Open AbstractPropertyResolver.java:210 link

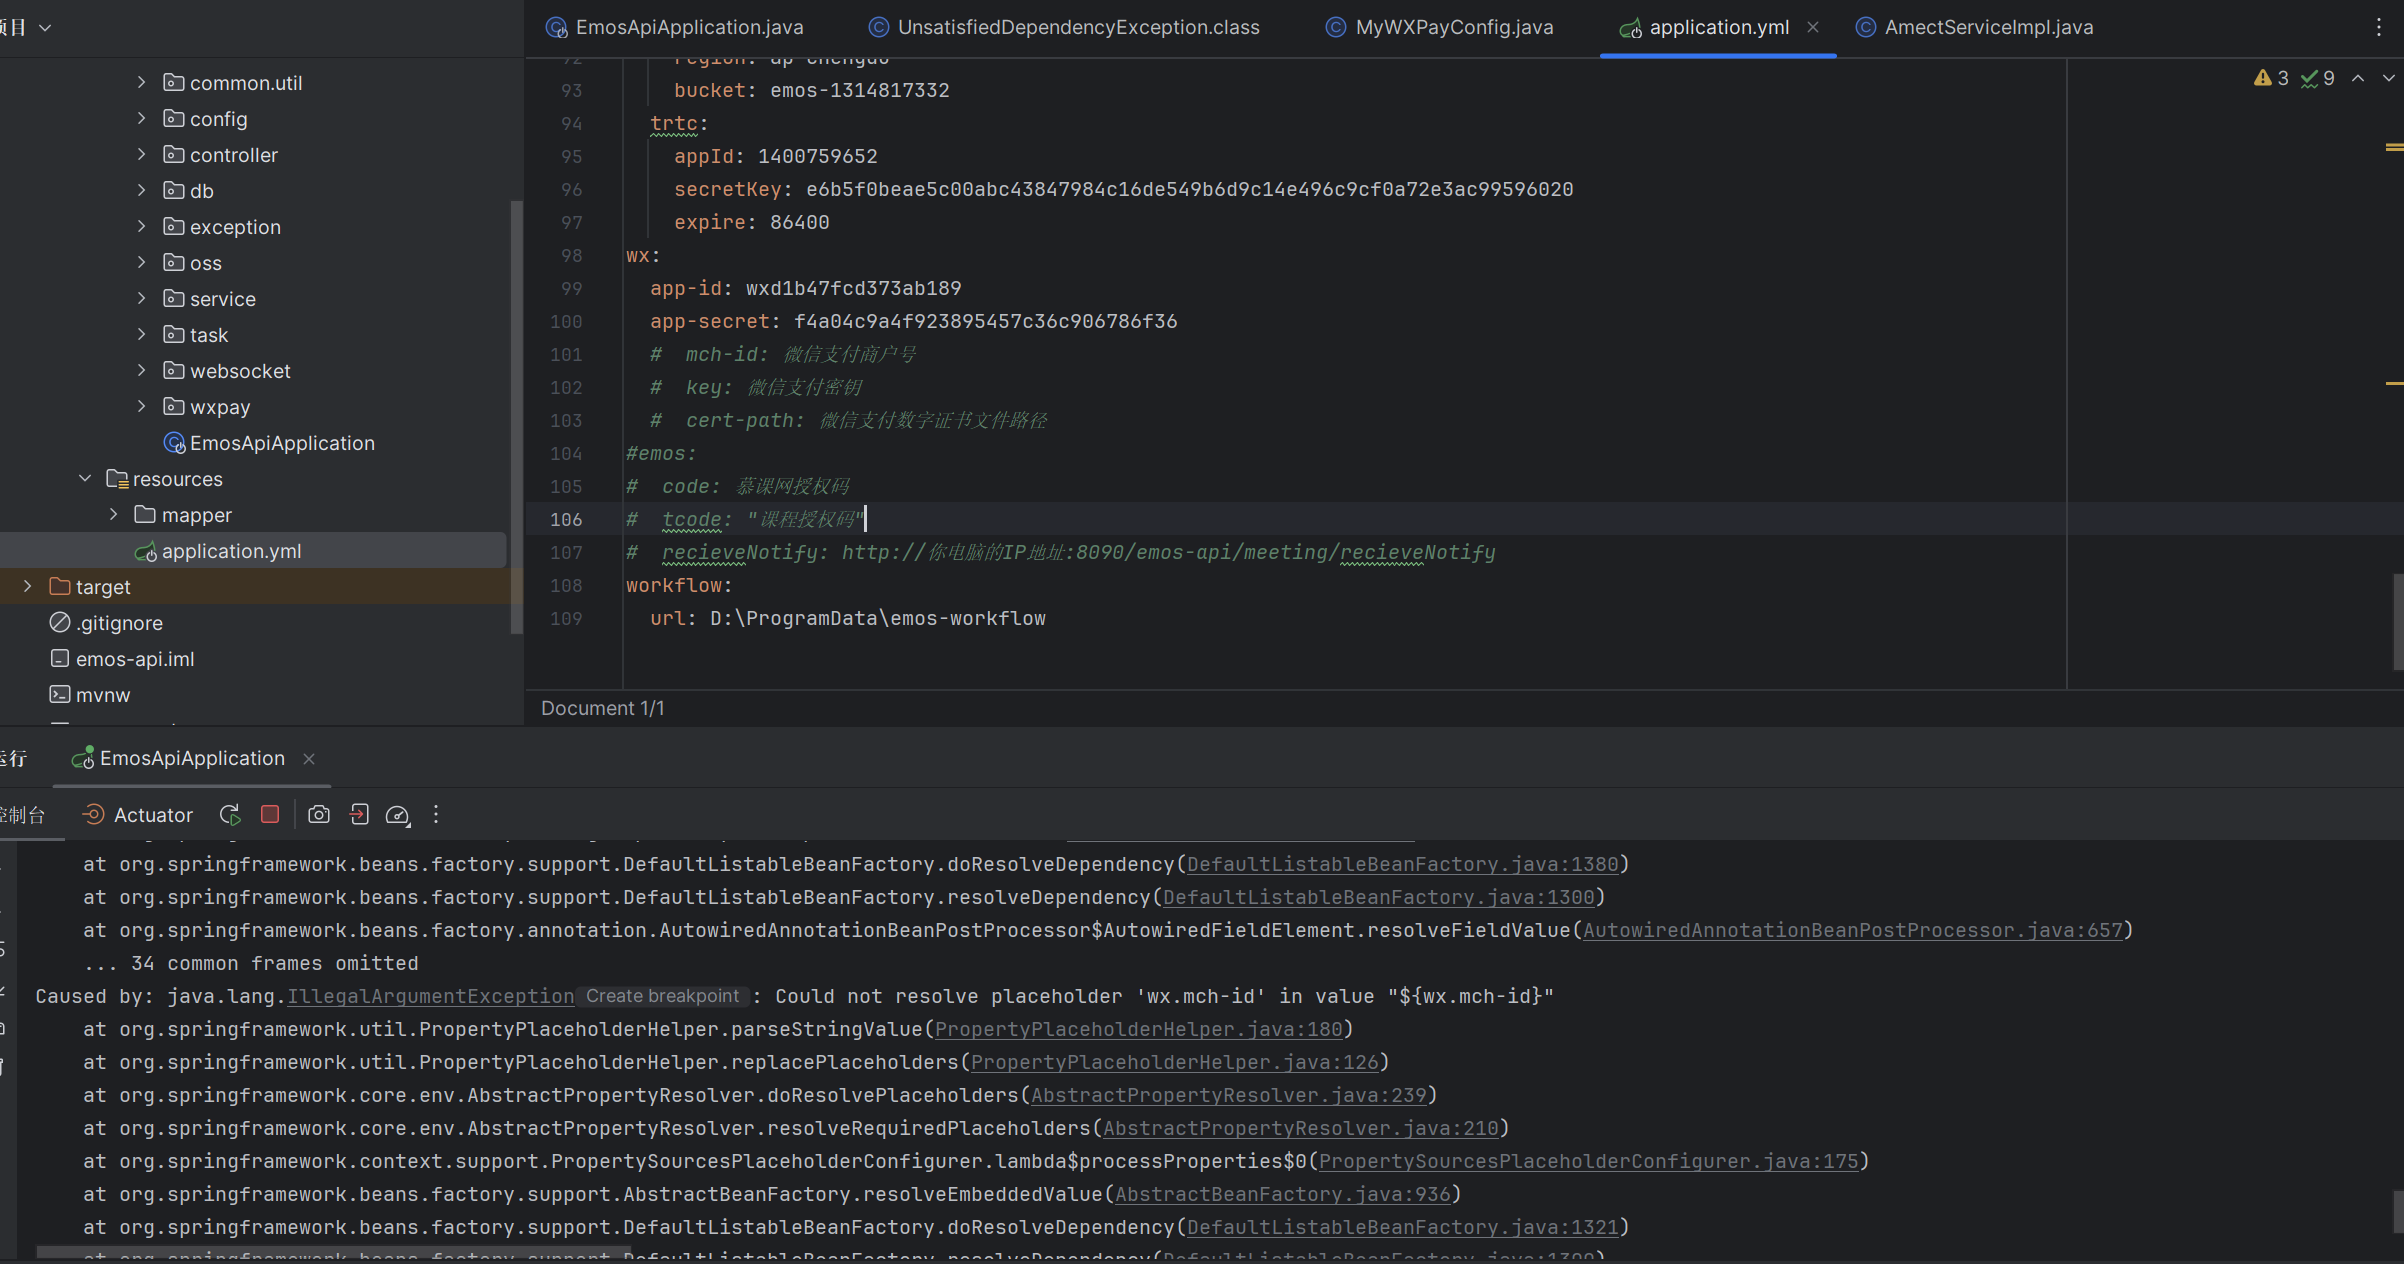pyautogui.click(x=1301, y=1128)
